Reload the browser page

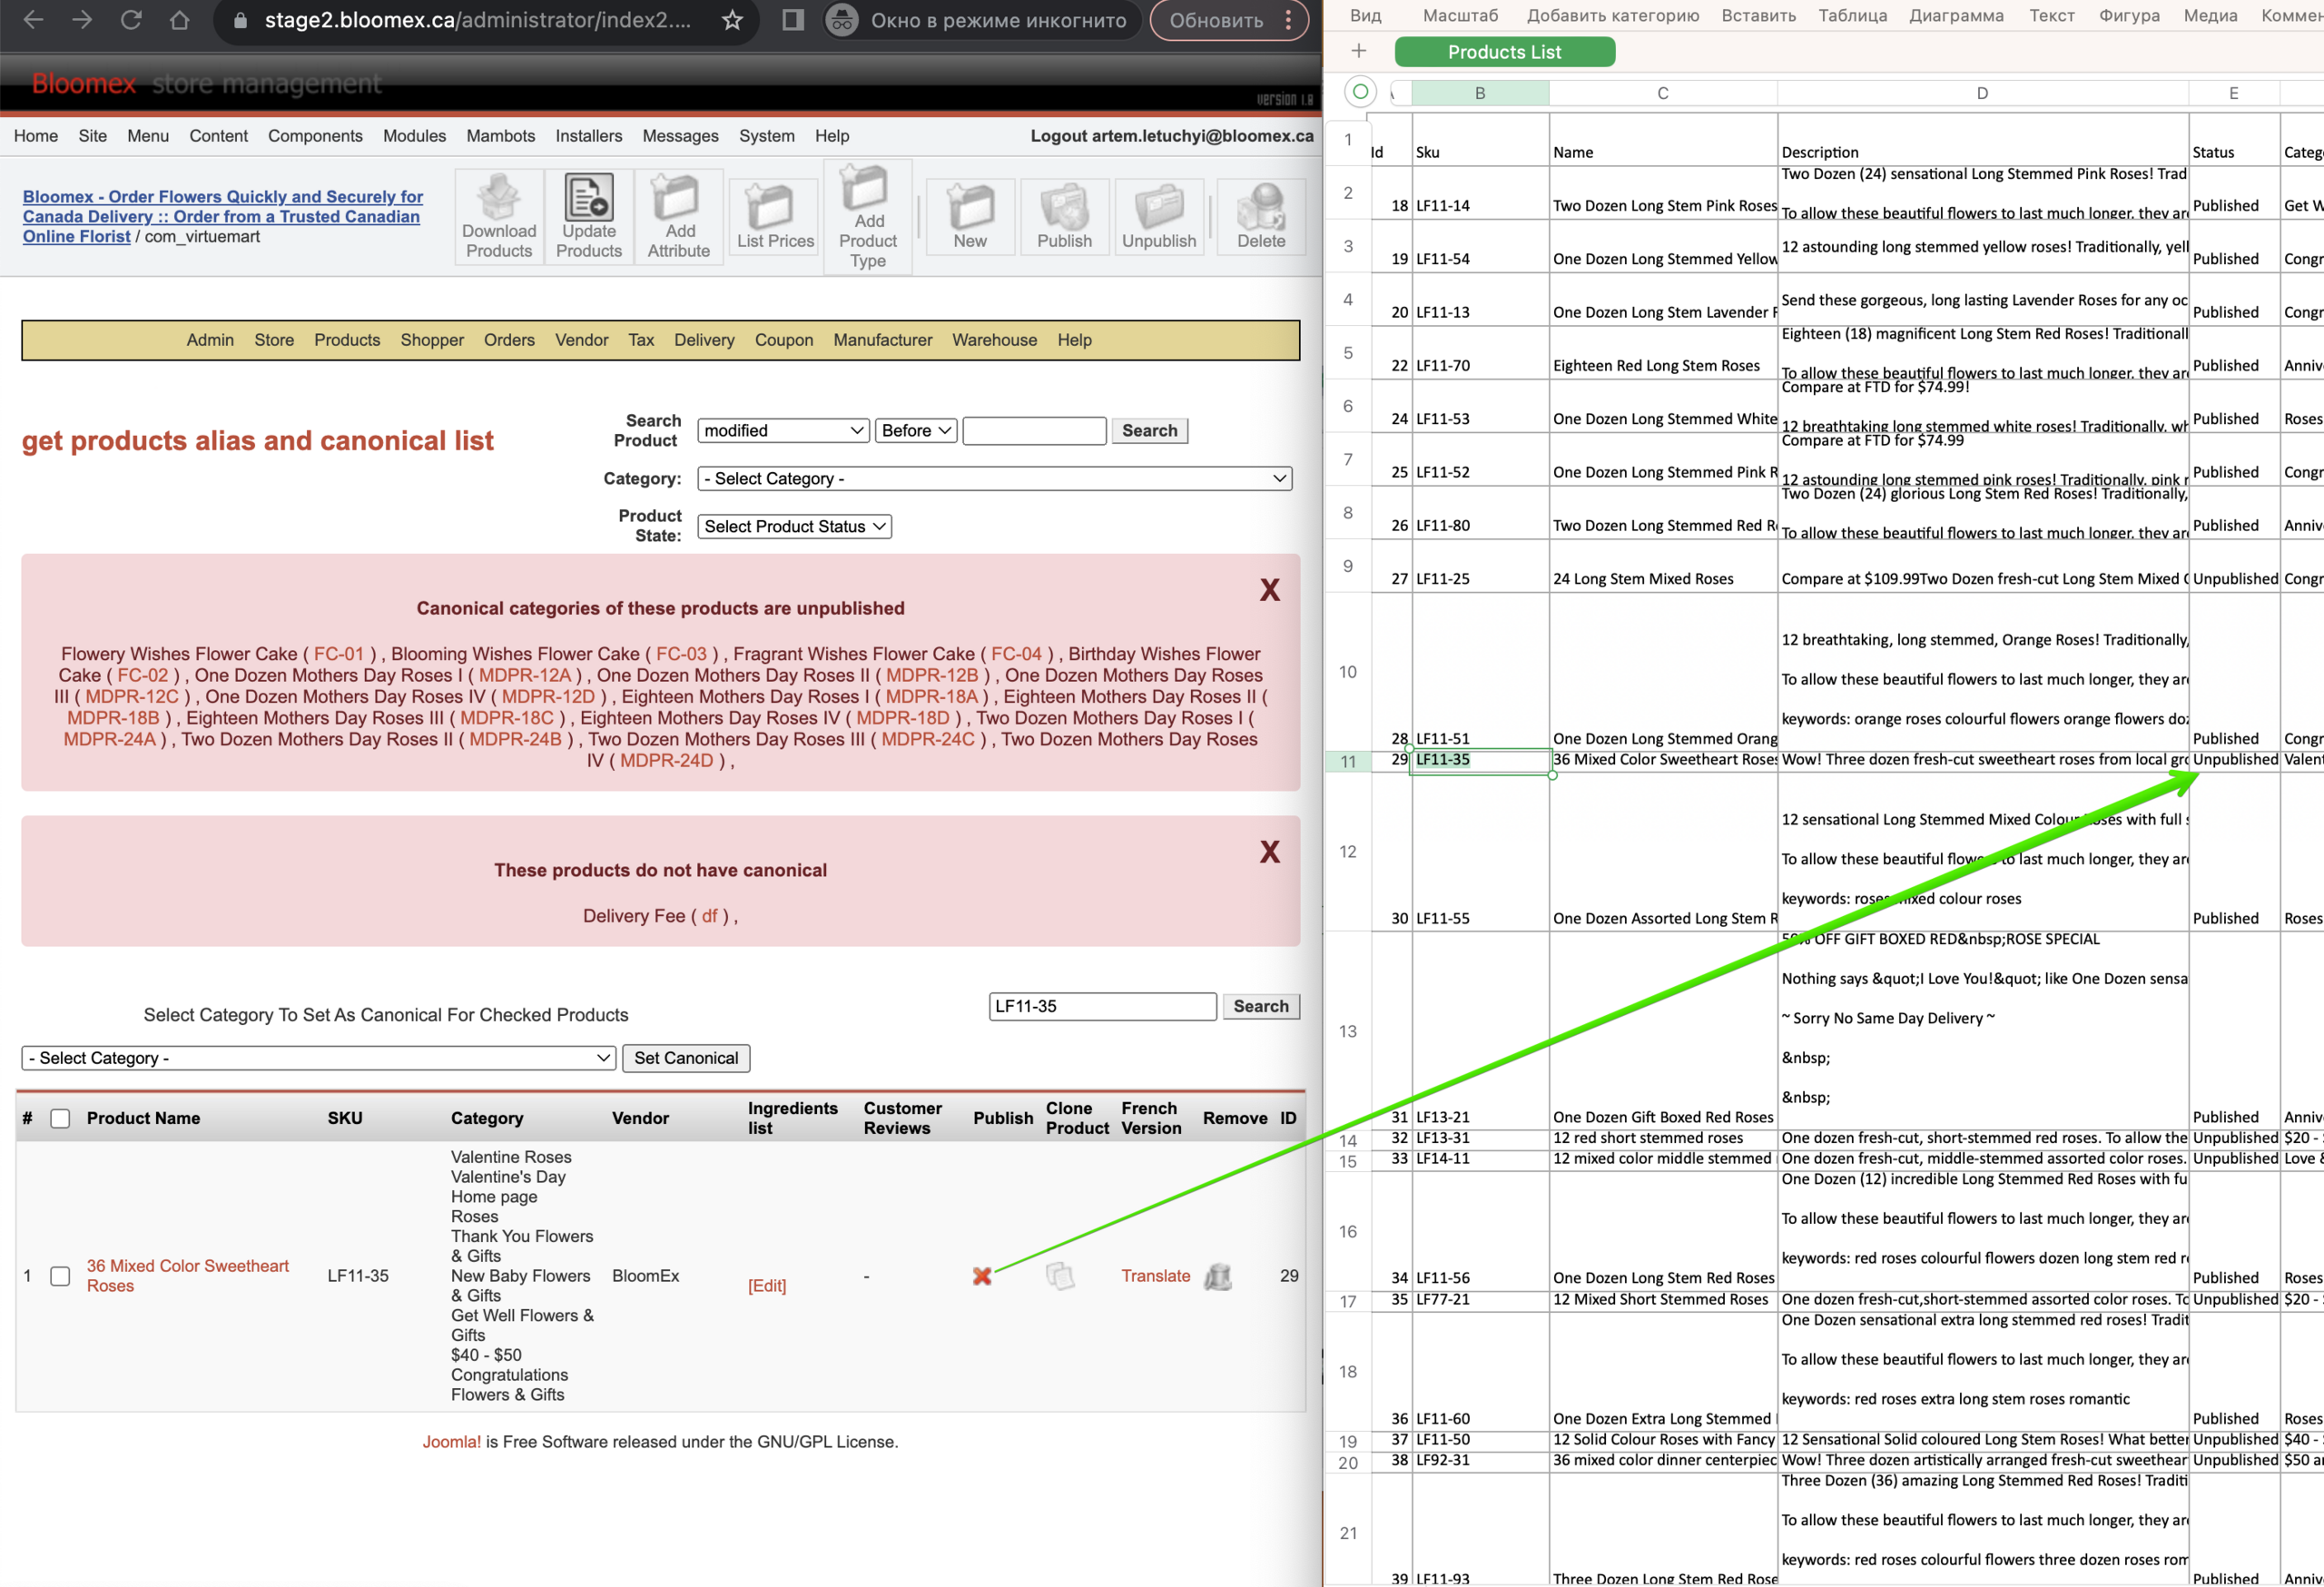(x=131, y=20)
